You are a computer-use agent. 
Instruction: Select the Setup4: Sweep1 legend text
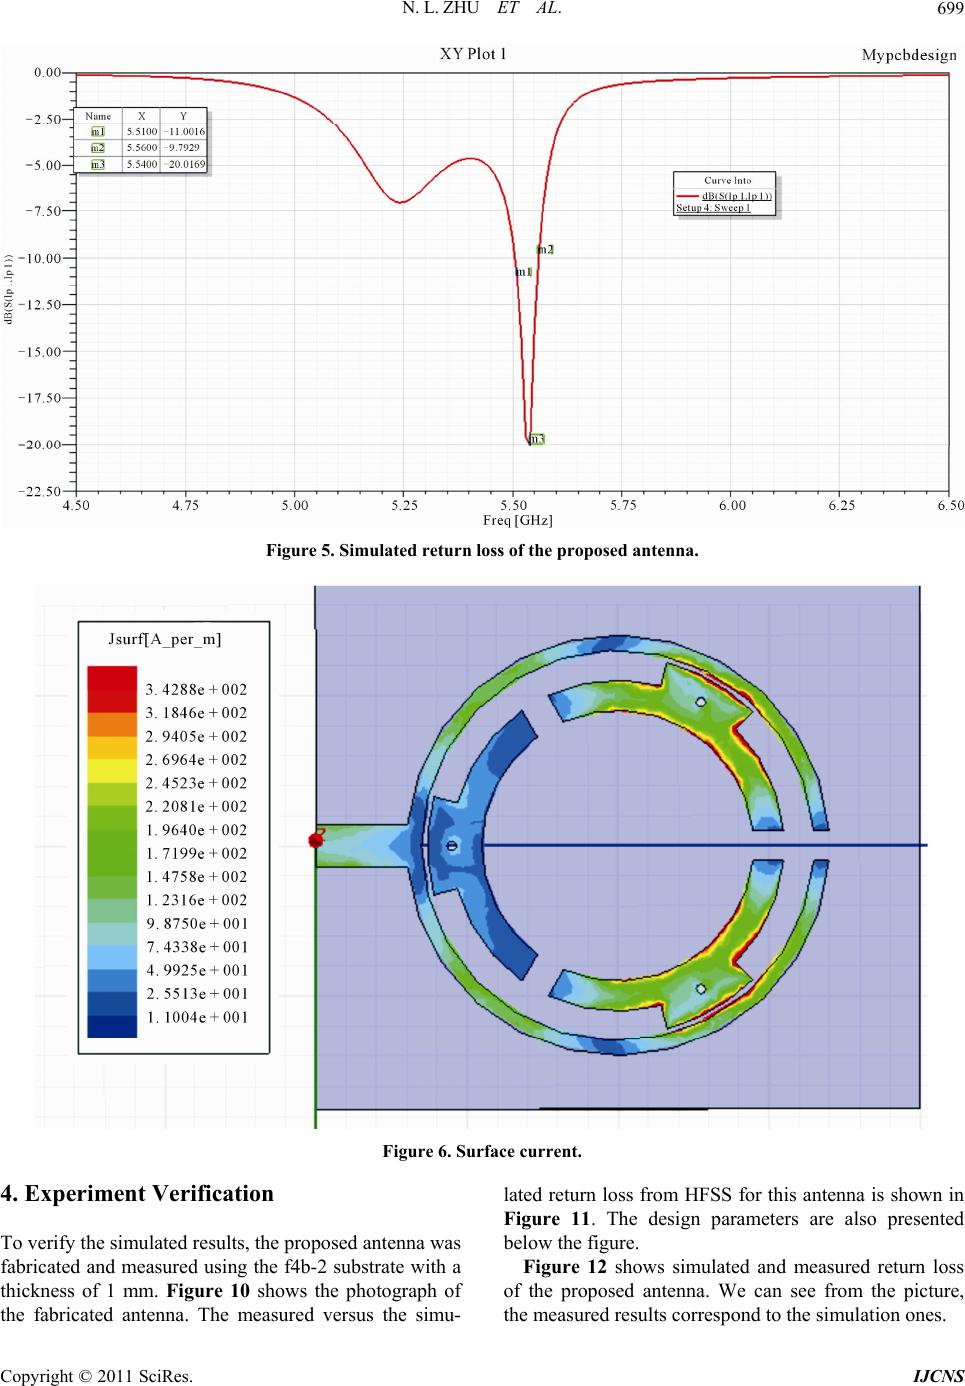(x=713, y=208)
